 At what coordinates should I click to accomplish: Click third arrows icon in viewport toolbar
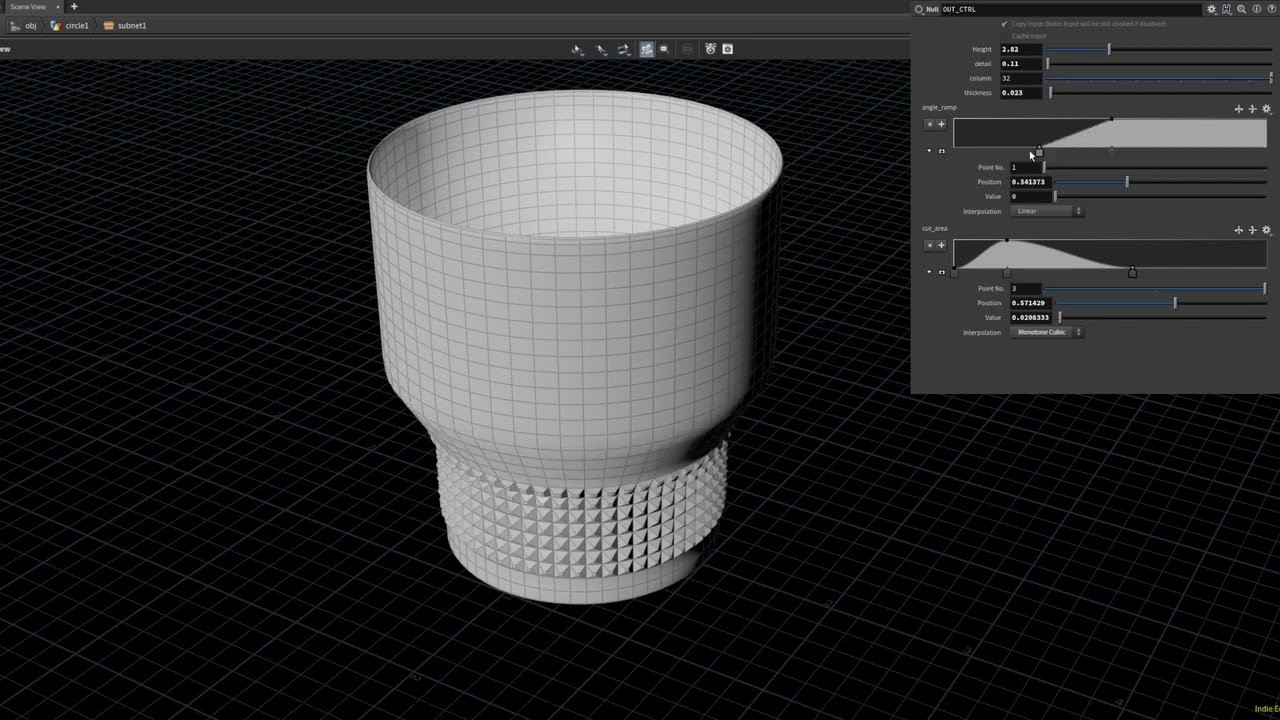624,49
